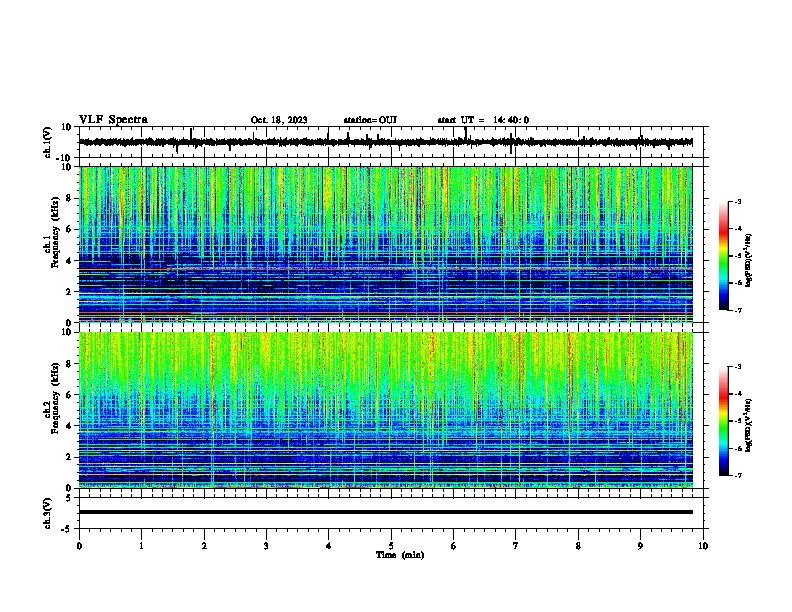Image resolution: width=792 pixels, height=612 pixels.
Task: Click the ch.1 spectrogram color scale bar
Action: click(724, 256)
